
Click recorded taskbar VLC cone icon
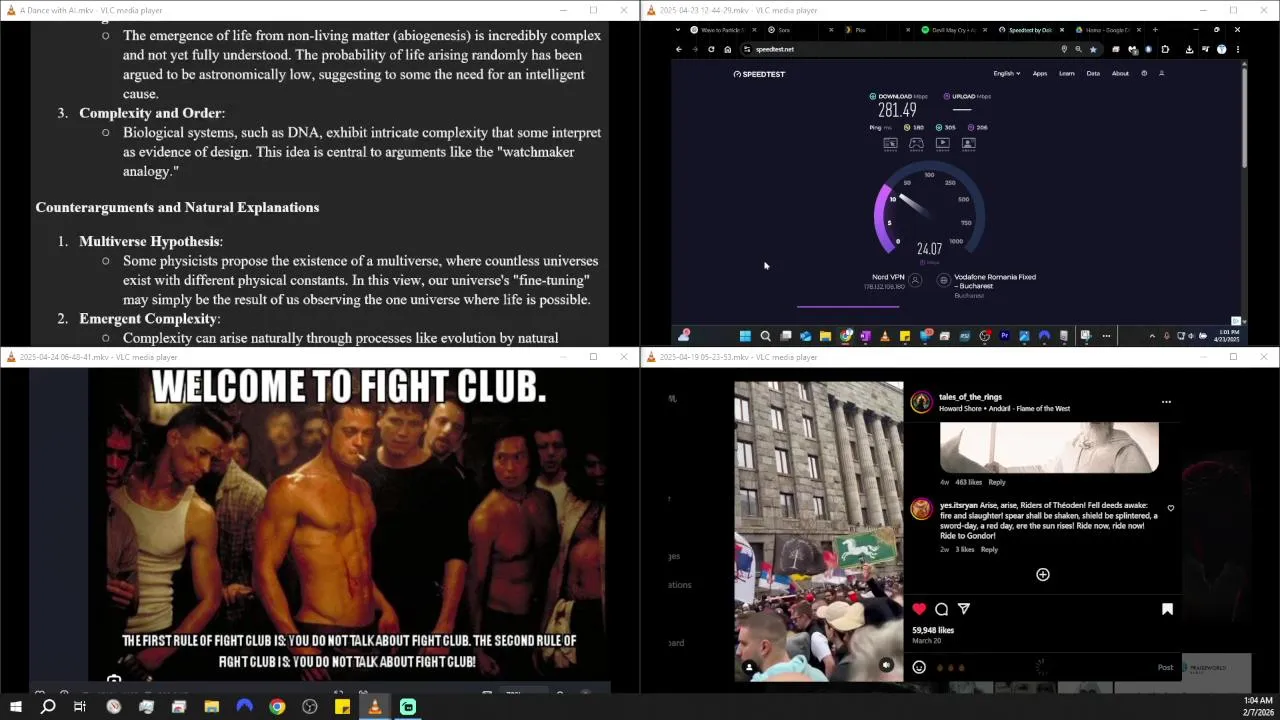pos(885,336)
